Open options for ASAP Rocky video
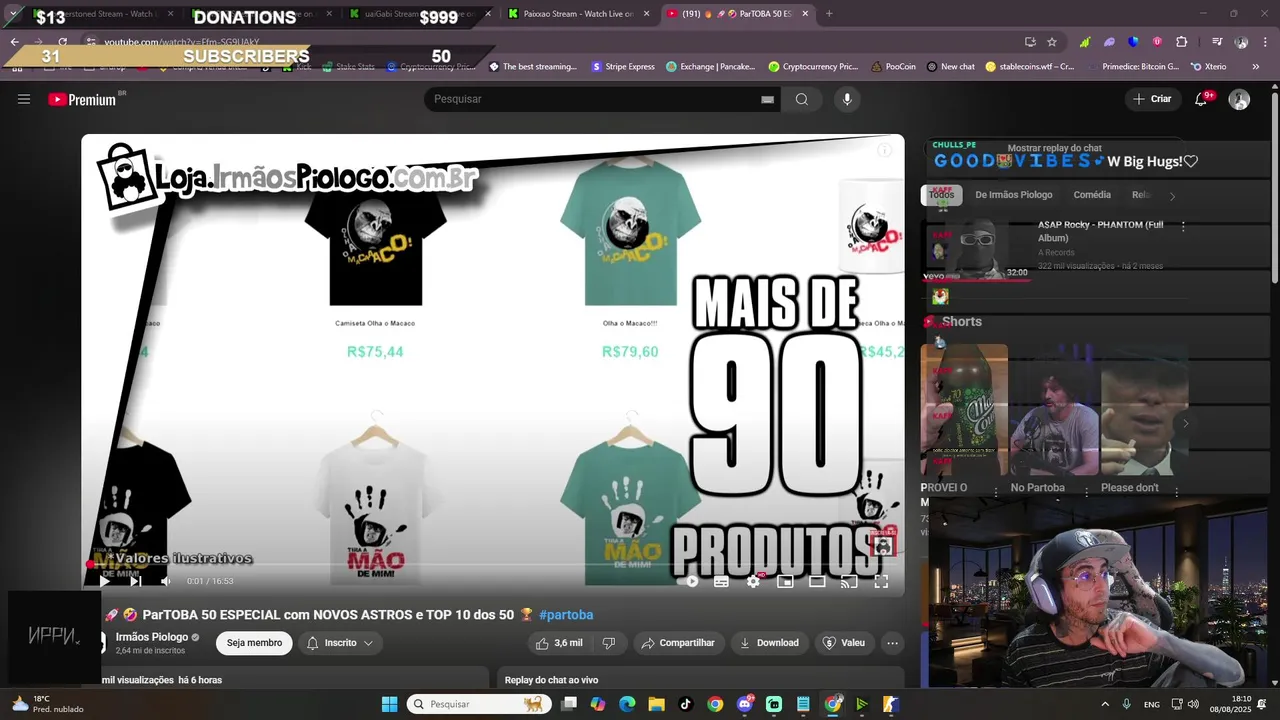 (1183, 227)
